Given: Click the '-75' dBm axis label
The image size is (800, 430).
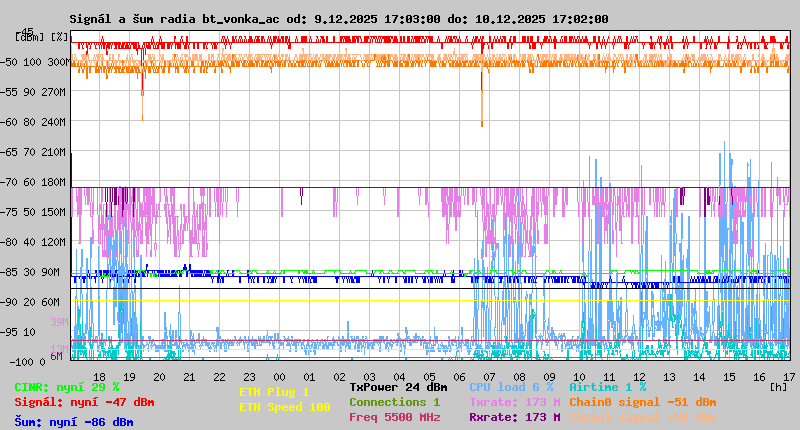Looking at the screenshot, I should (x=9, y=212).
